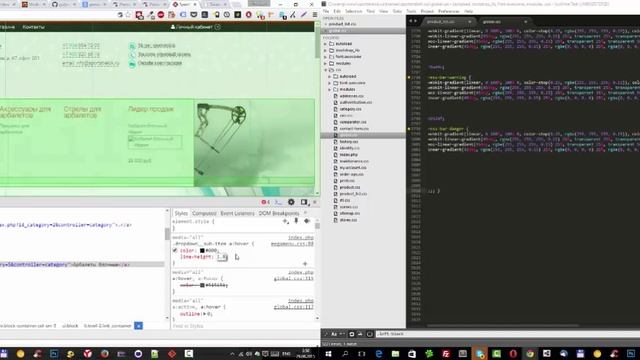Screen dimensions: 640x360
Task: Switch to Event Listeners tab
Action: pos(237,213)
